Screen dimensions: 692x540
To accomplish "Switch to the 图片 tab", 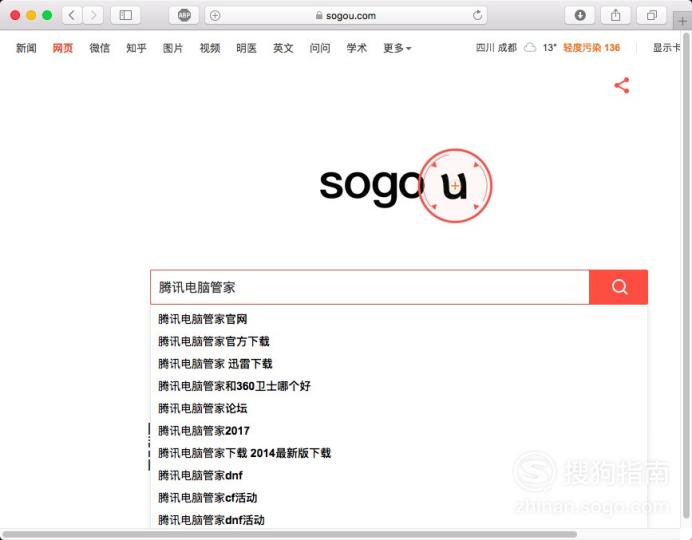I will pos(173,48).
